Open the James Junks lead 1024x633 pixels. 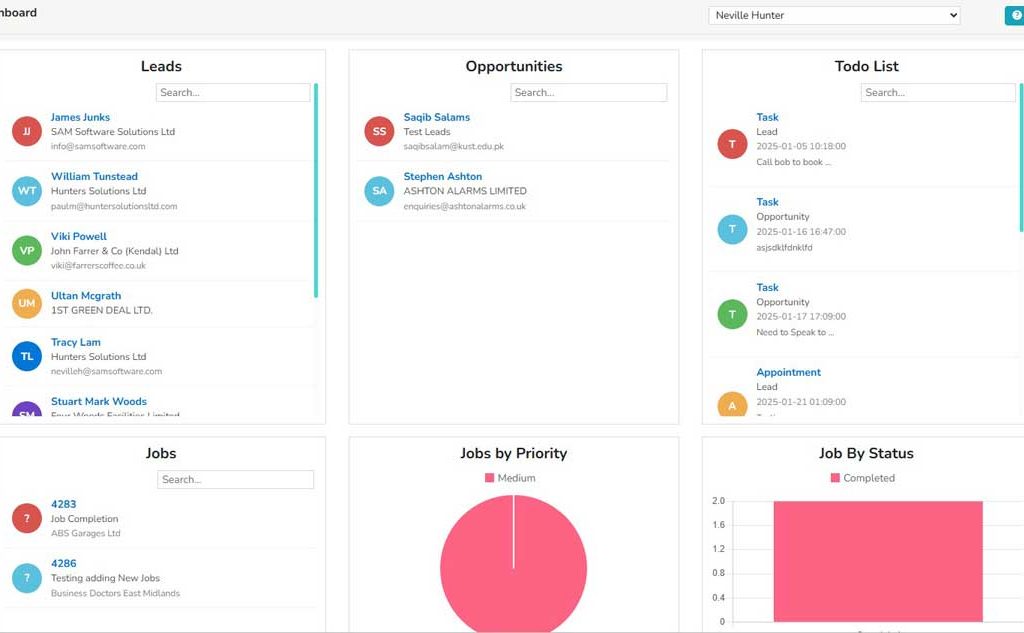pyautogui.click(x=78, y=117)
